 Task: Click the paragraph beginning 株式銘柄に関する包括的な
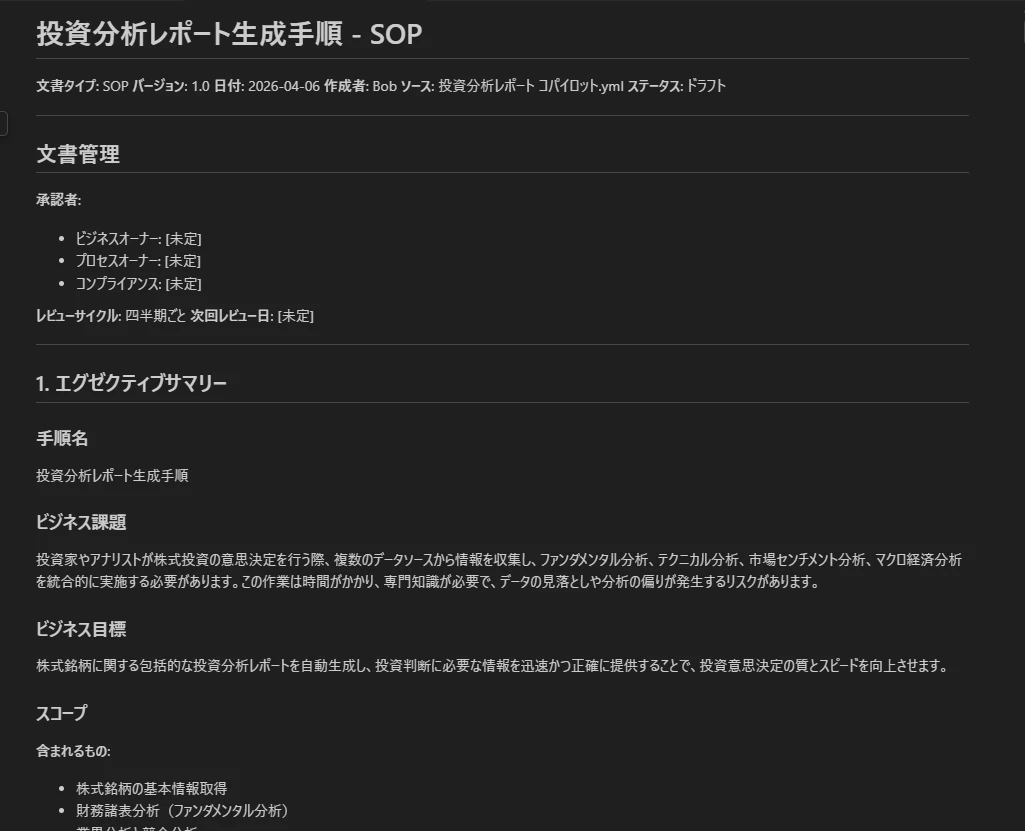(492, 666)
